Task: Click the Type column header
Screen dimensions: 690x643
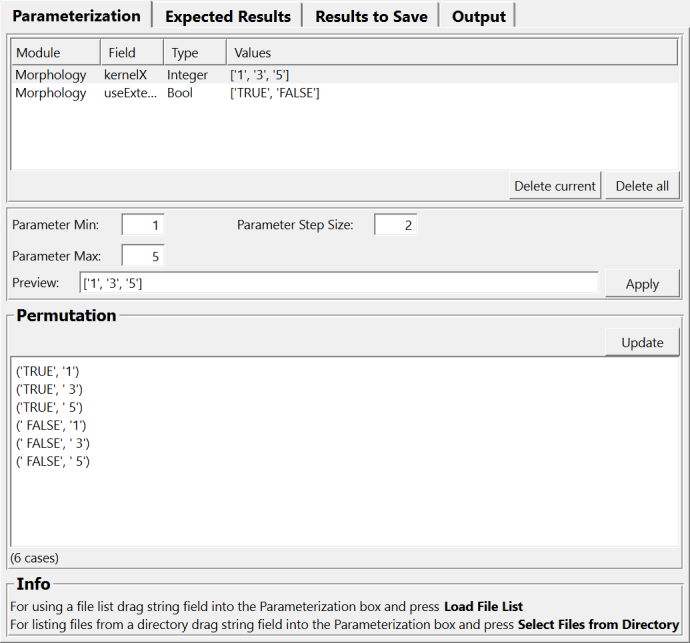Action: click(x=194, y=52)
